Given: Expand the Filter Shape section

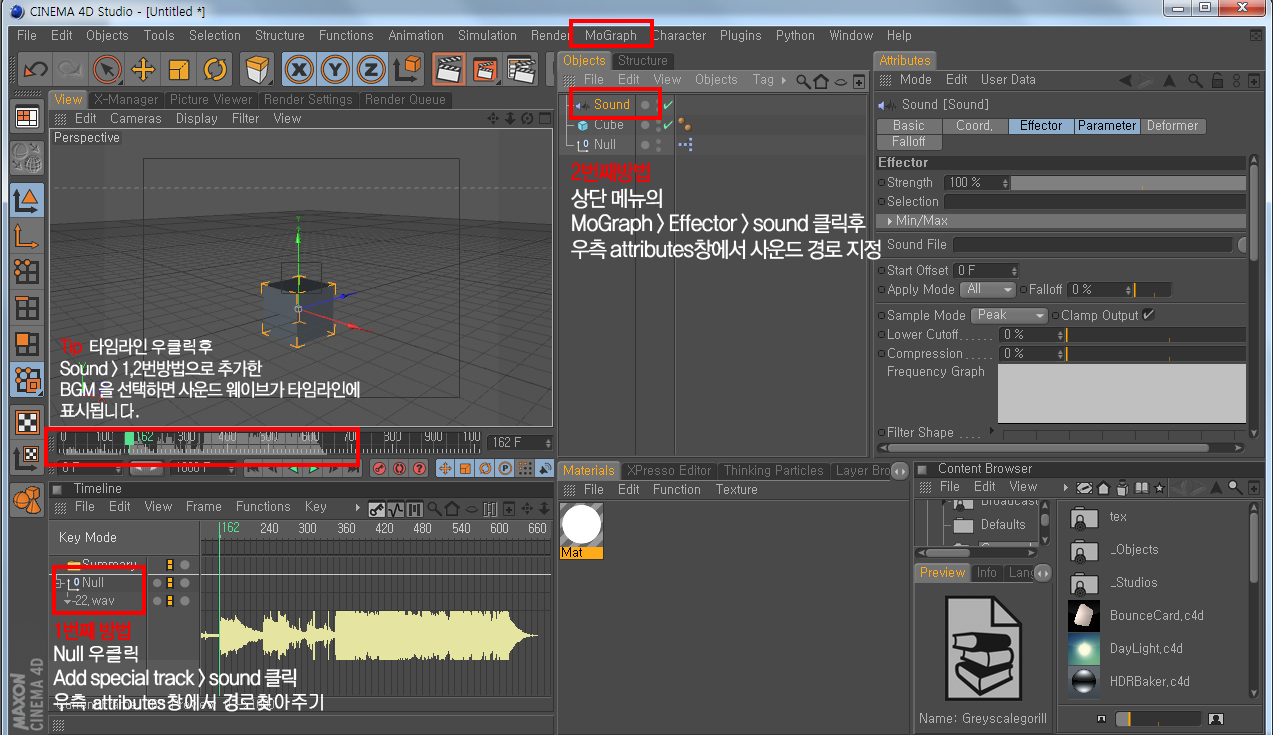Looking at the screenshot, I should pos(992,431).
